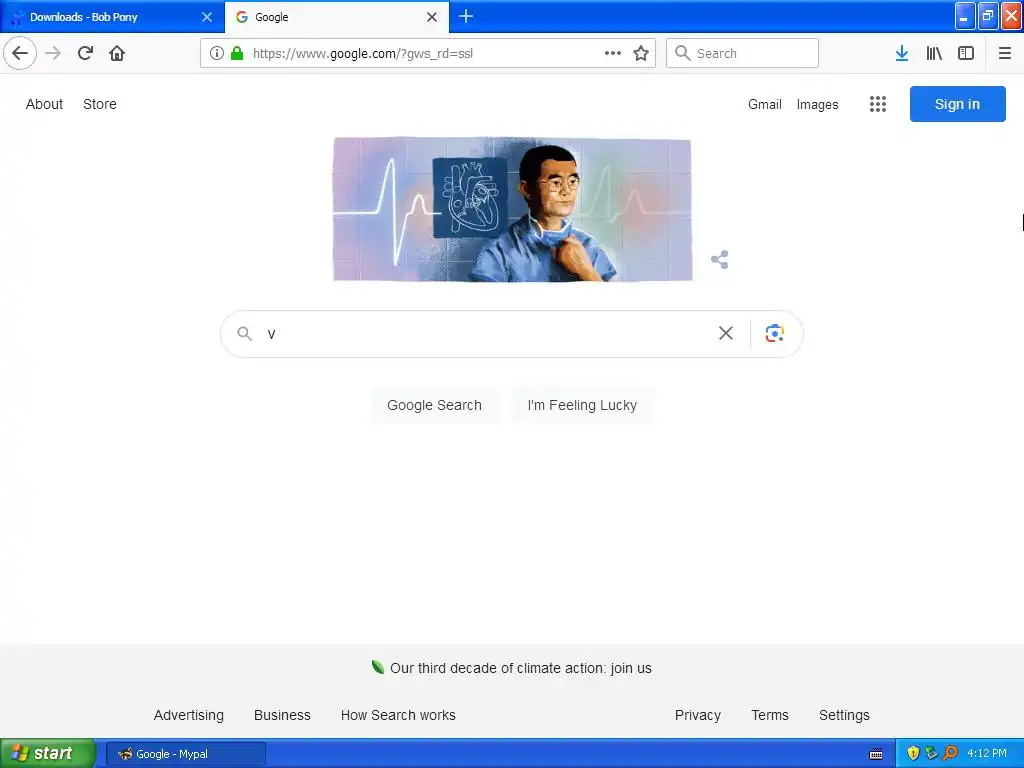Toggle the sidebar view

(x=966, y=53)
